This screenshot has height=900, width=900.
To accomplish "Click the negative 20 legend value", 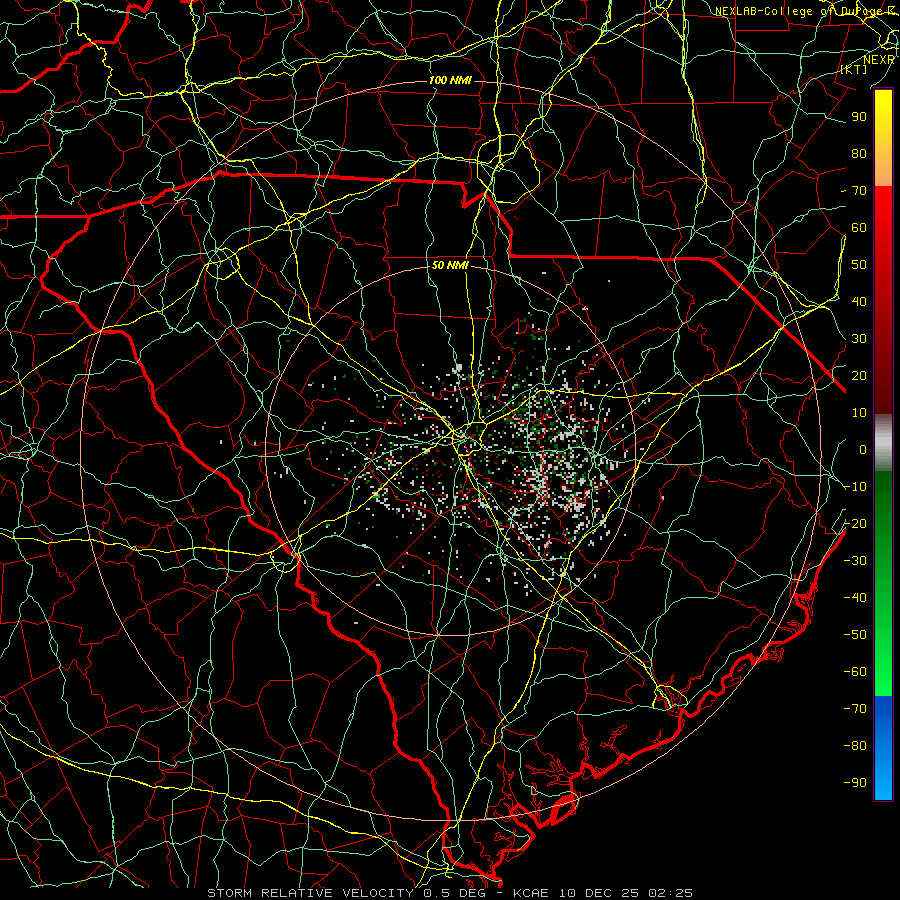I will pyautogui.click(x=855, y=524).
